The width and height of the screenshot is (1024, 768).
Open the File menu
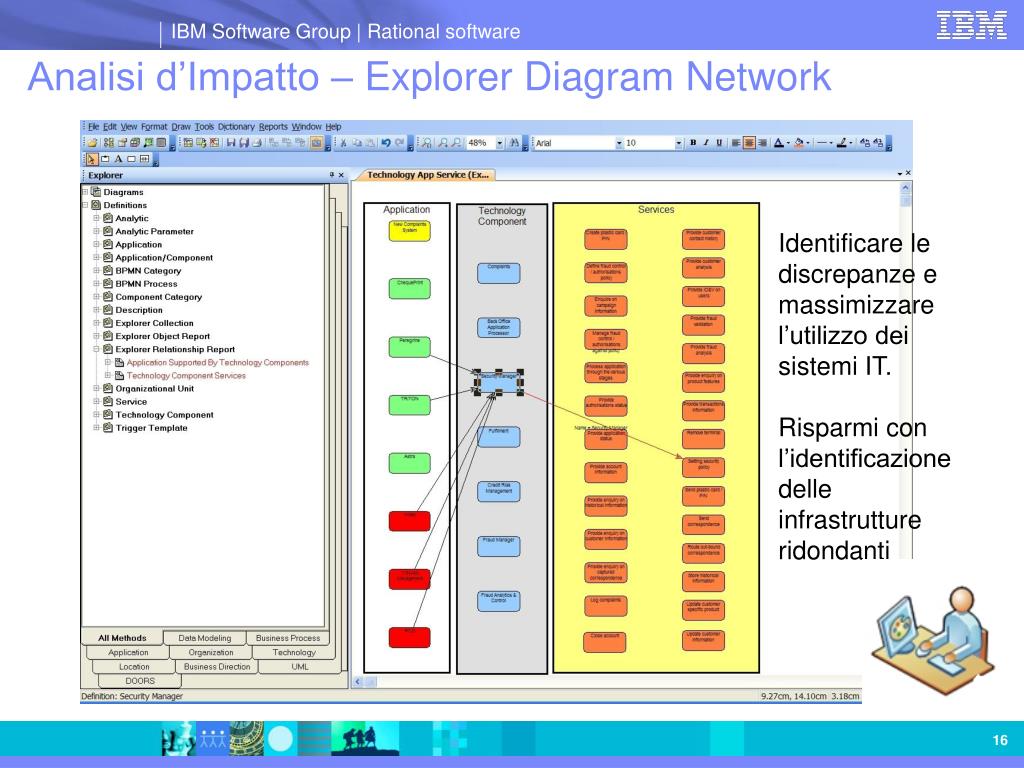click(93, 127)
